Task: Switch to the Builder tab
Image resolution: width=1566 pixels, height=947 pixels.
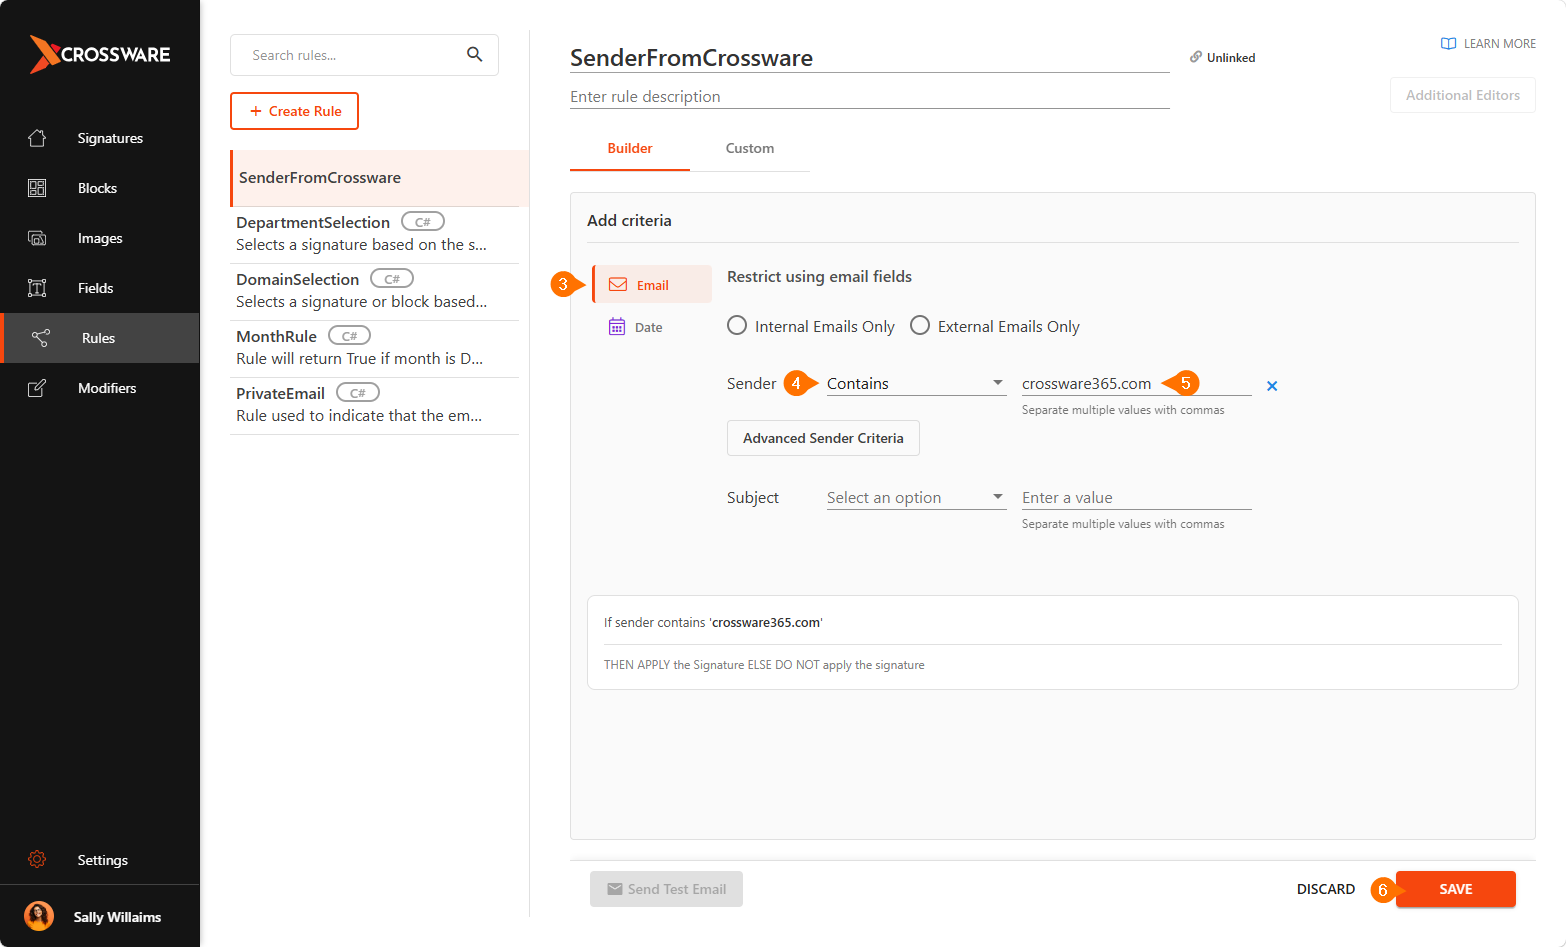Action: (630, 148)
